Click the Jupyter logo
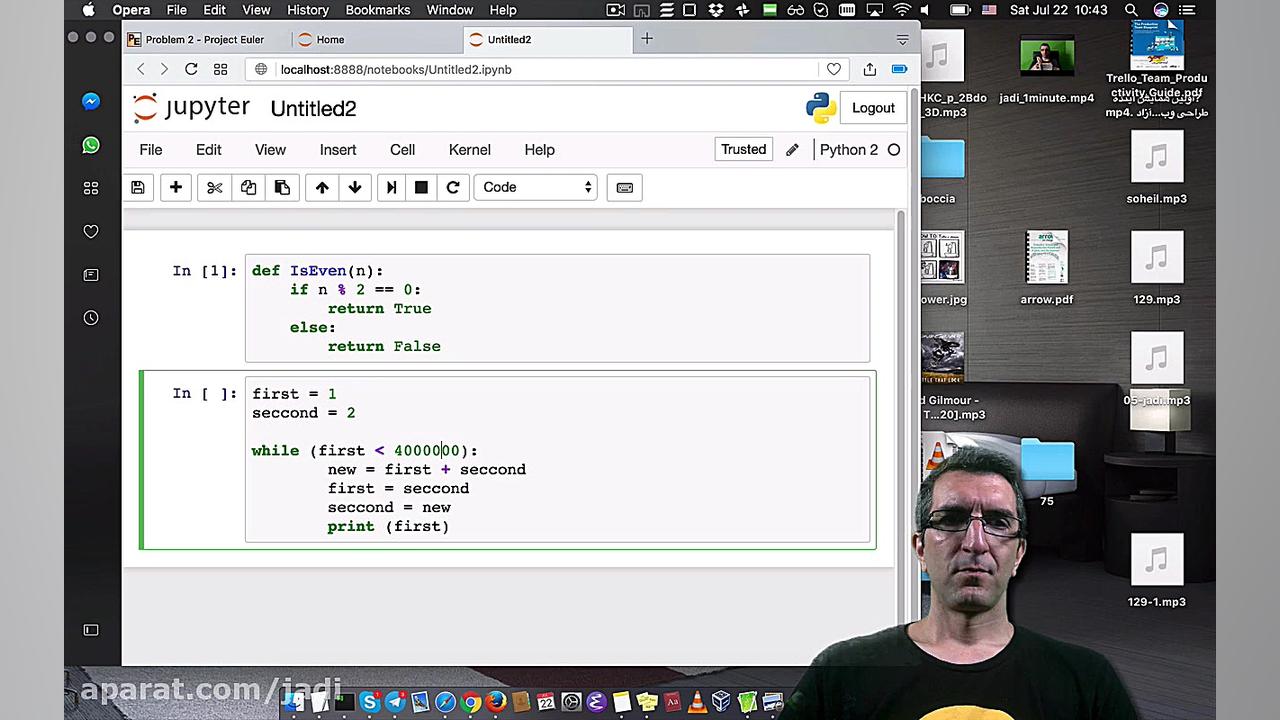 point(191,108)
